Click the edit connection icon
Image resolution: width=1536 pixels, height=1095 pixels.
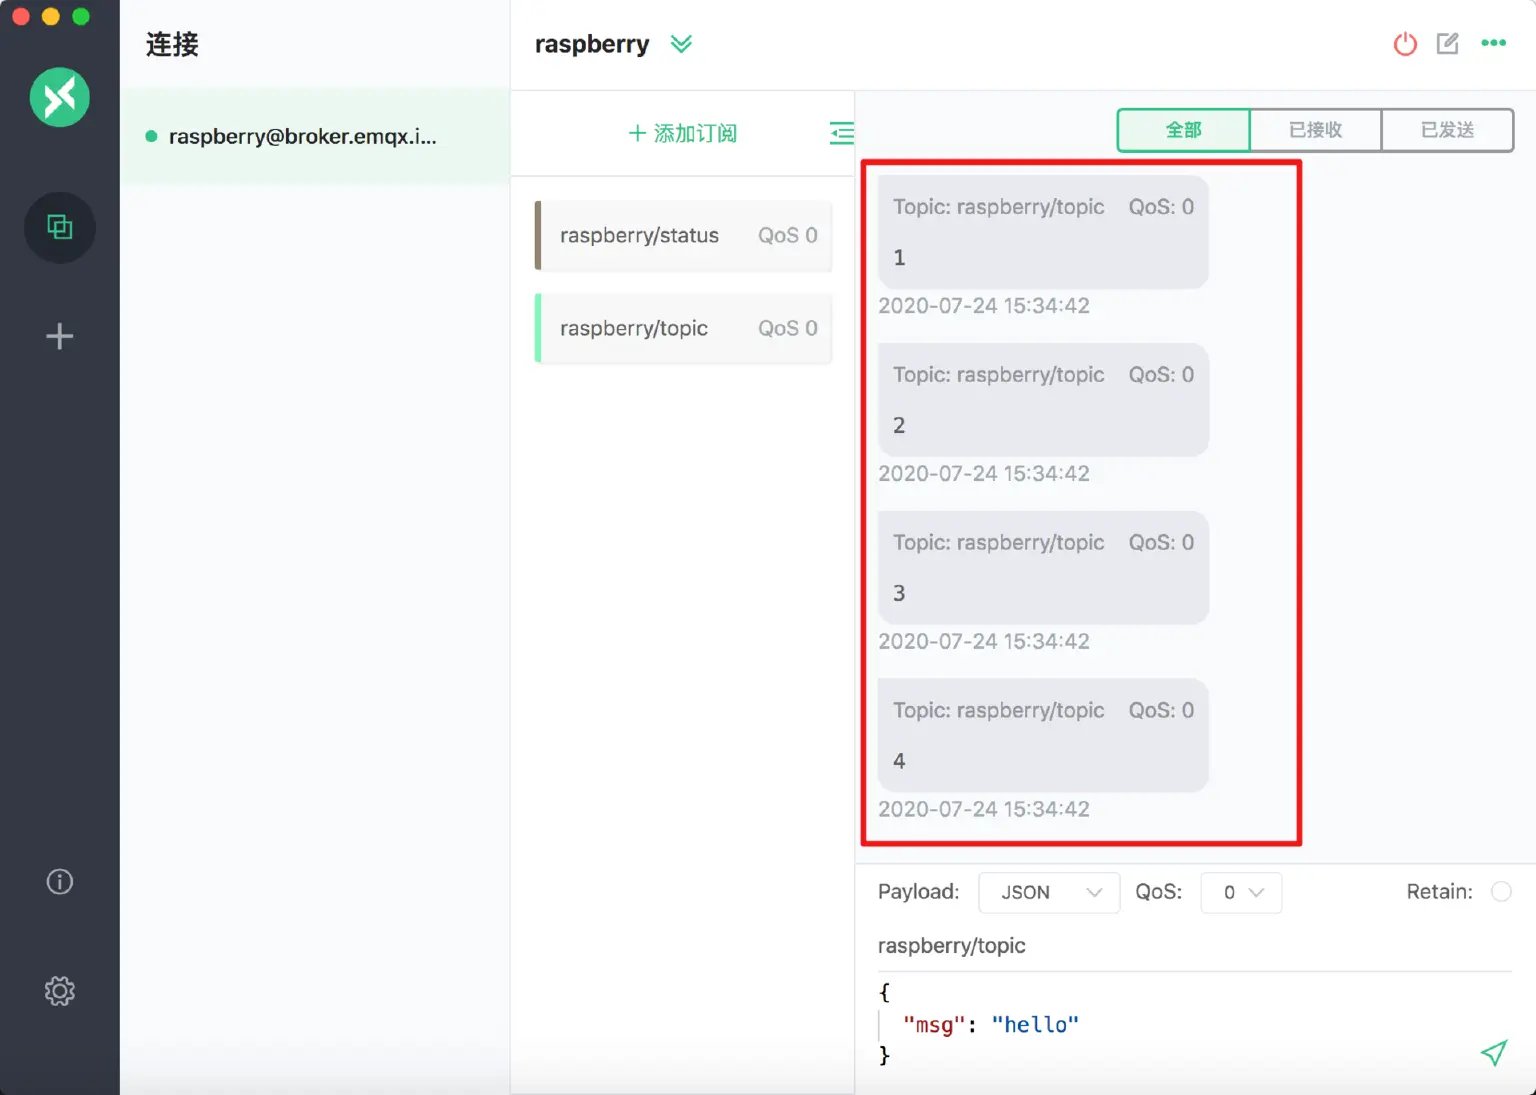point(1447,44)
